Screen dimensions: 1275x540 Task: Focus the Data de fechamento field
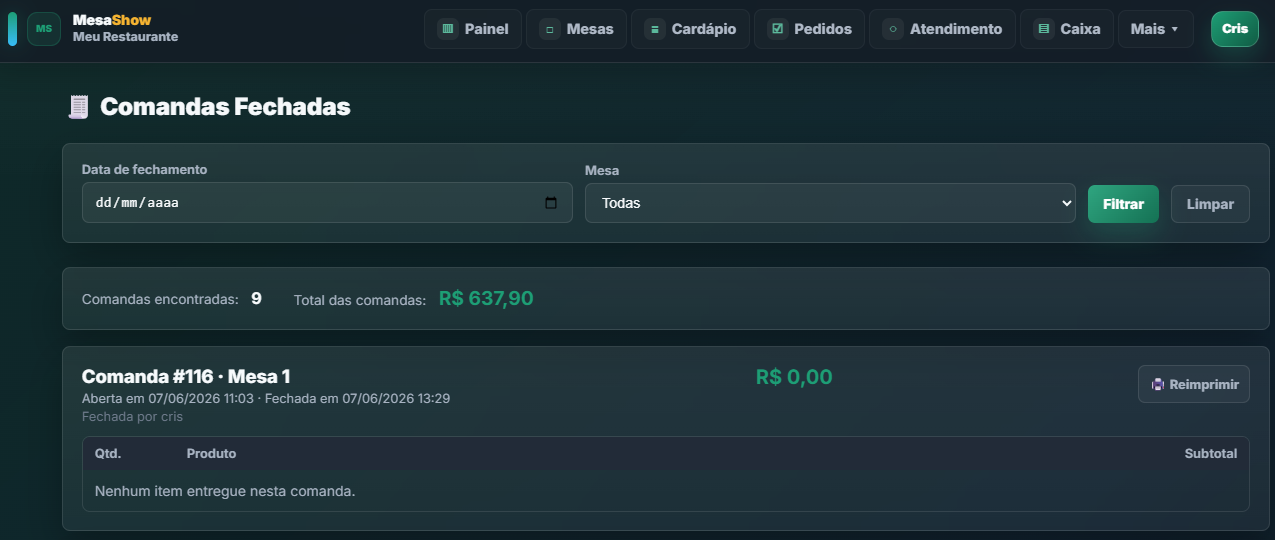327,202
